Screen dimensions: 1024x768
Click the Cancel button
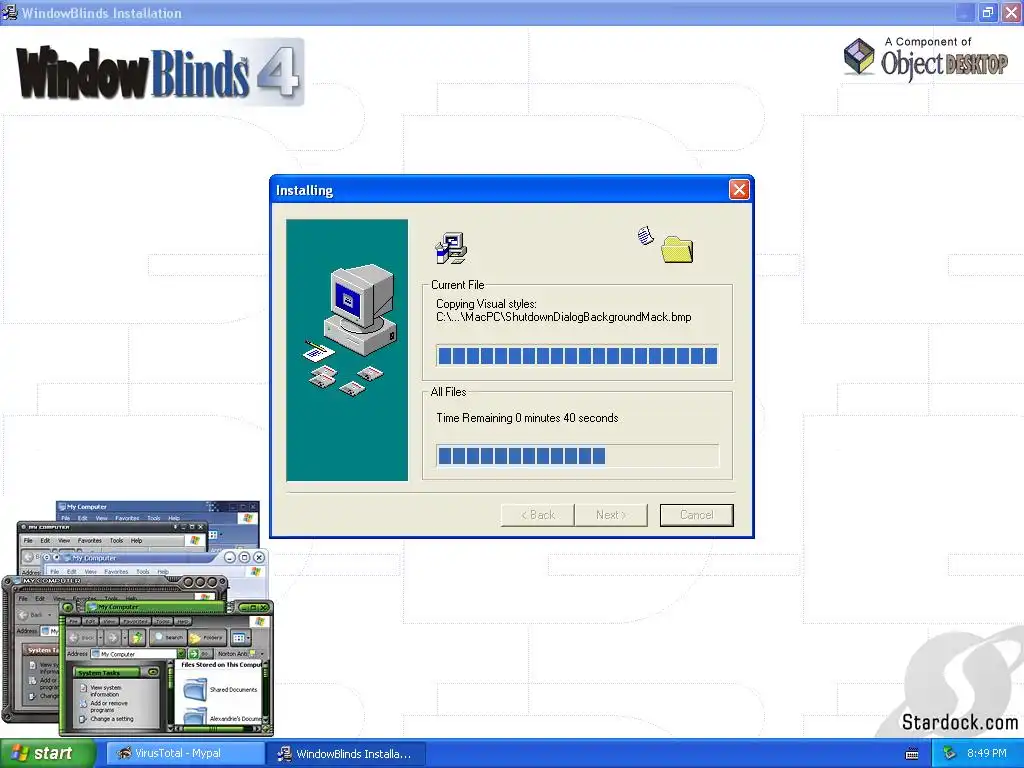(696, 515)
